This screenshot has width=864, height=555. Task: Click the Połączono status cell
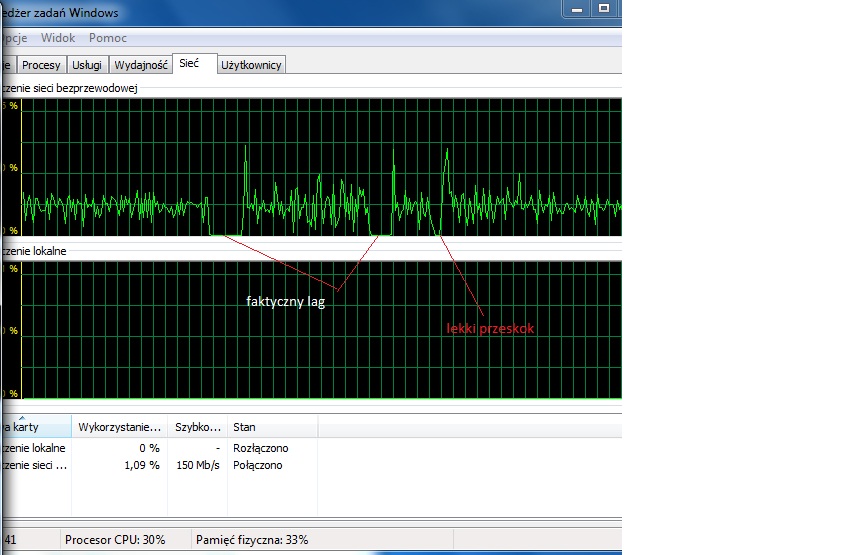pos(258,465)
